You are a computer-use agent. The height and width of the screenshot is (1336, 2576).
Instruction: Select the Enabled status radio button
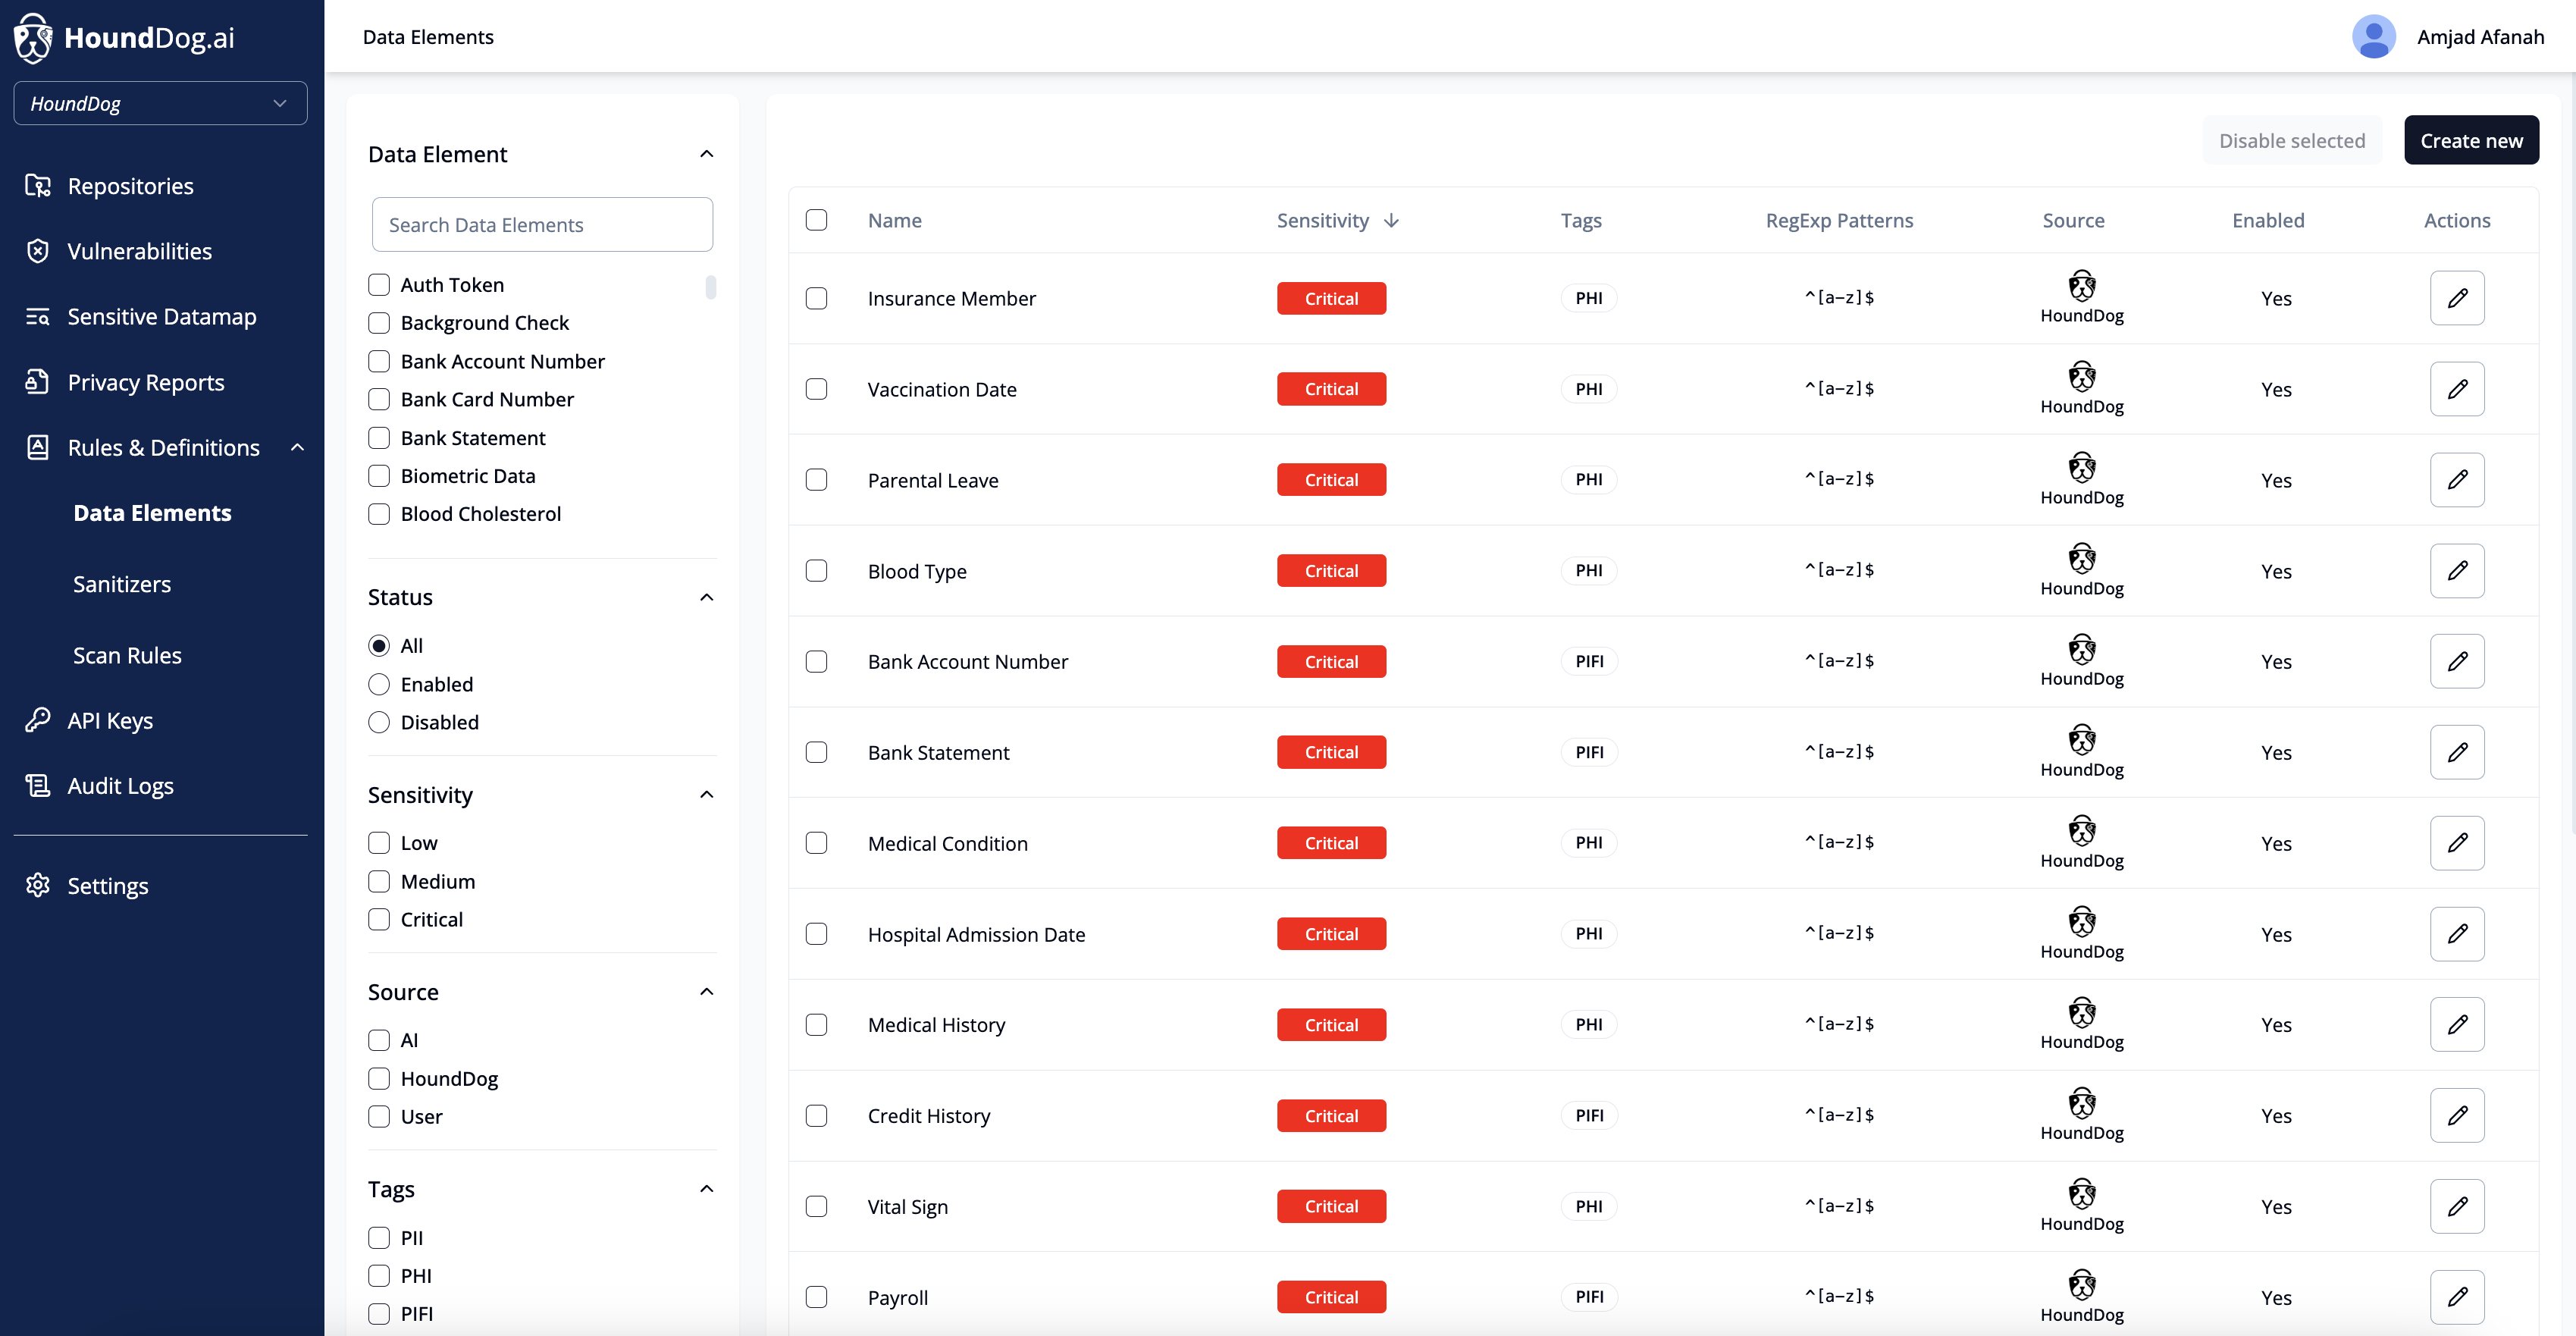pos(379,684)
